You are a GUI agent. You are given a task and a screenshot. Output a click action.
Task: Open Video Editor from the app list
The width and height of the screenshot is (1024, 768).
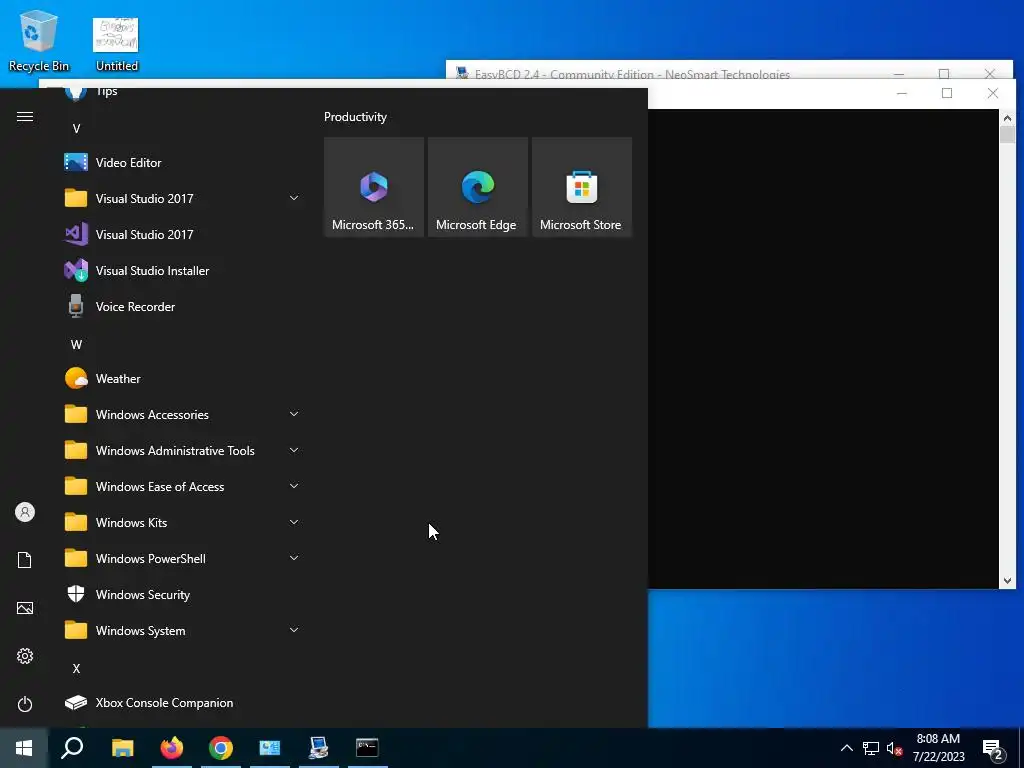tap(182, 163)
